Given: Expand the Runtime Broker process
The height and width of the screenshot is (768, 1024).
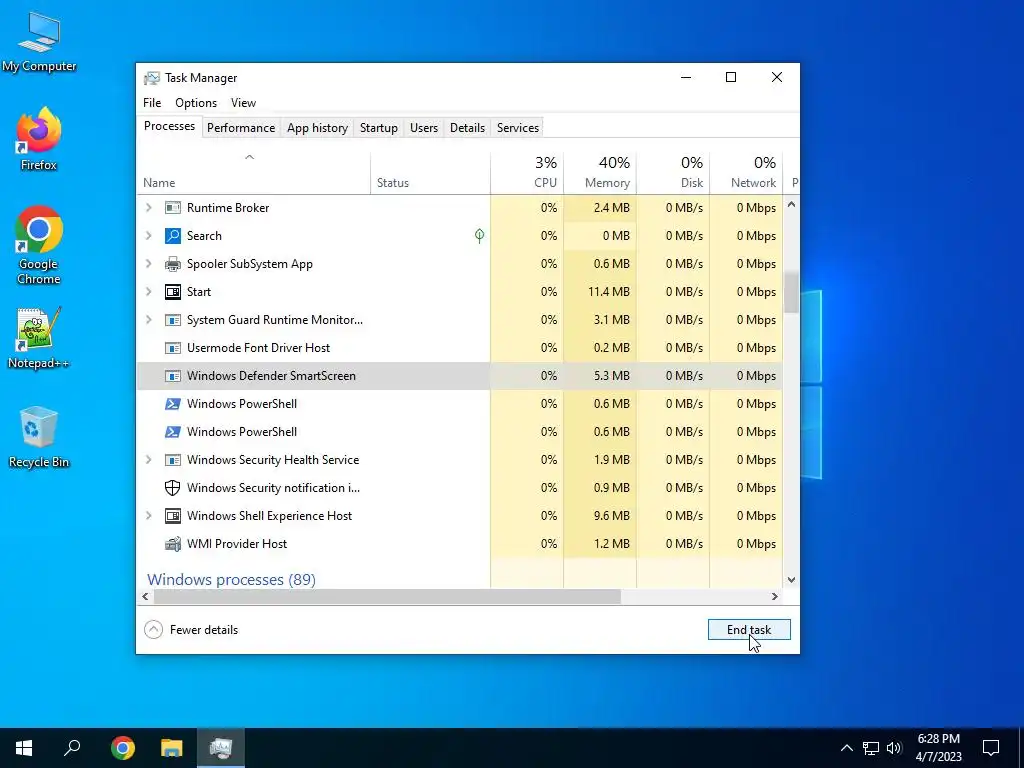Looking at the screenshot, I should [x=149, y=208].
